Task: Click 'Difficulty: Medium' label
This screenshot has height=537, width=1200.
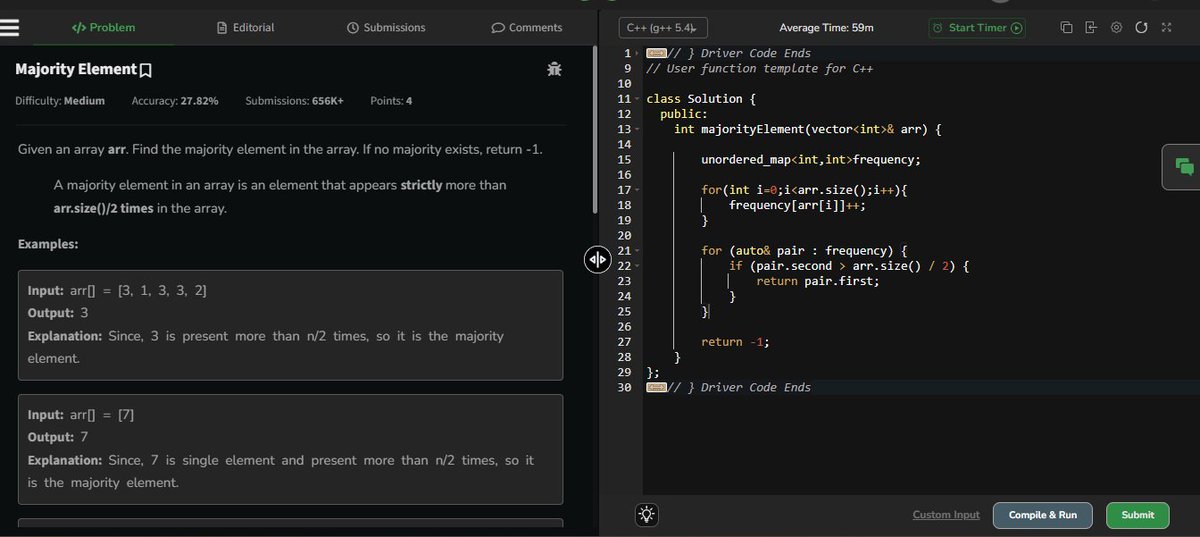Action: (60, 101)
